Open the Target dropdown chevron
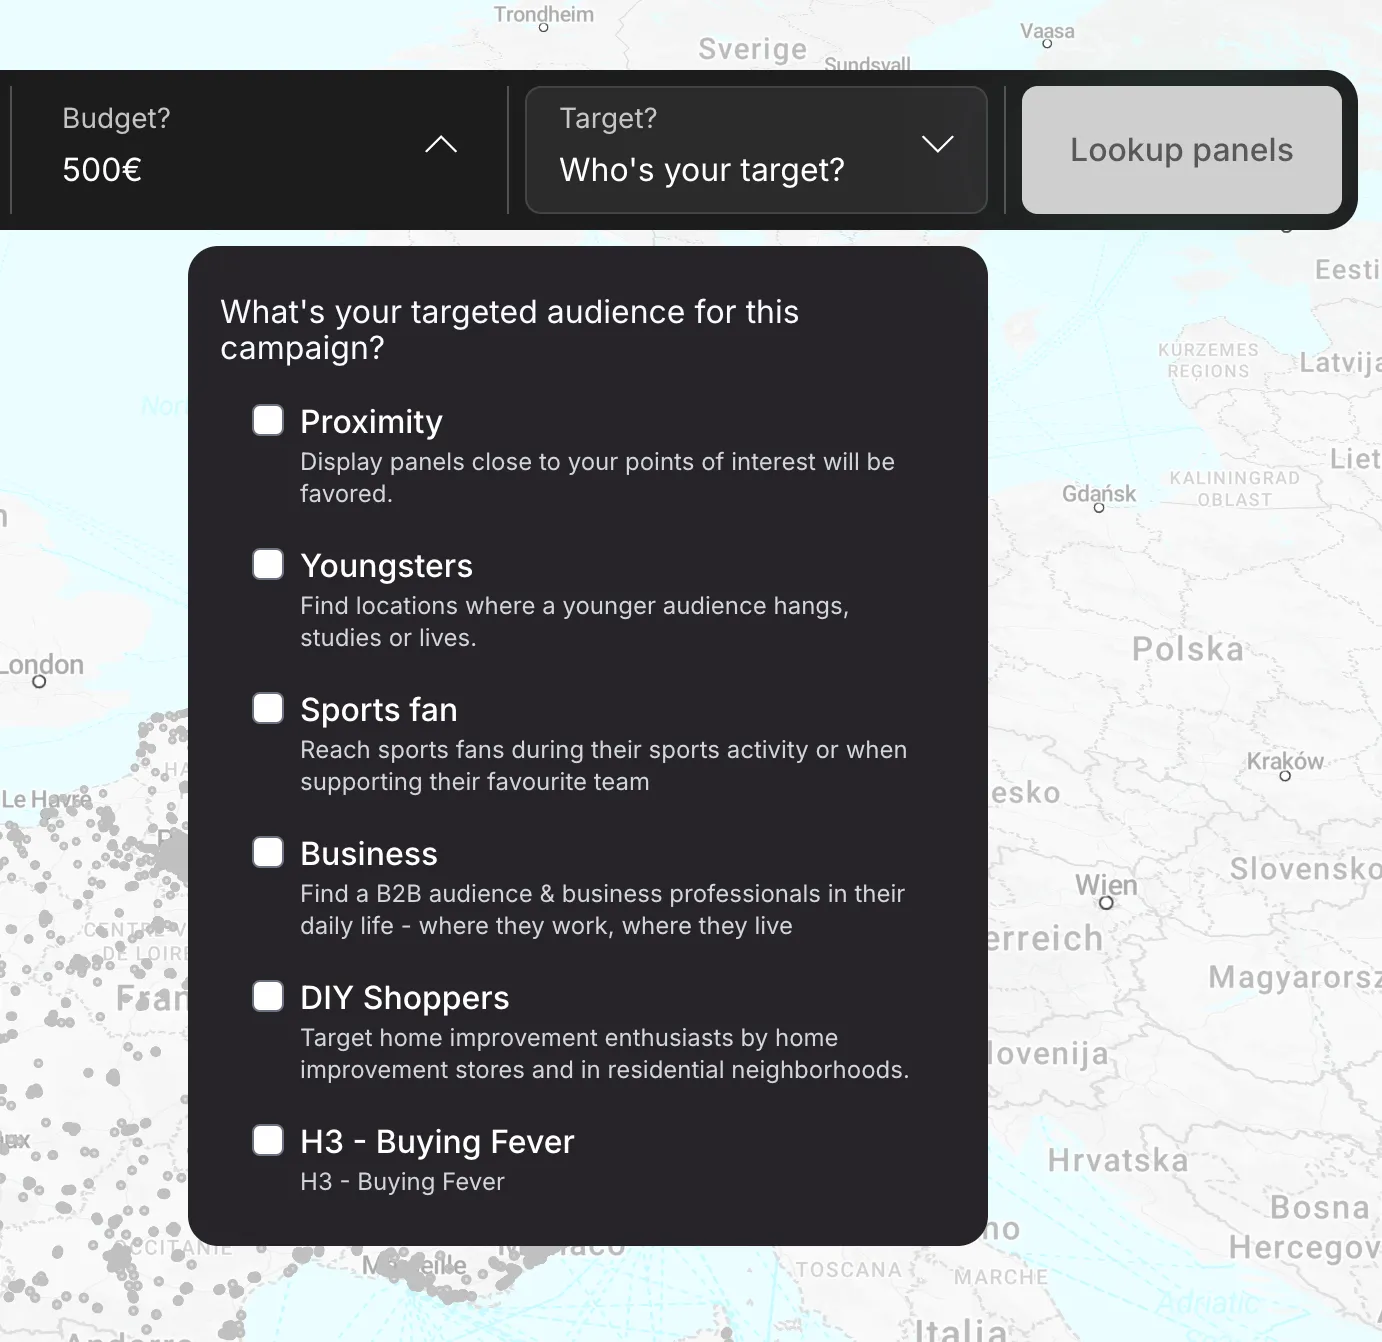 coord(937,145)
